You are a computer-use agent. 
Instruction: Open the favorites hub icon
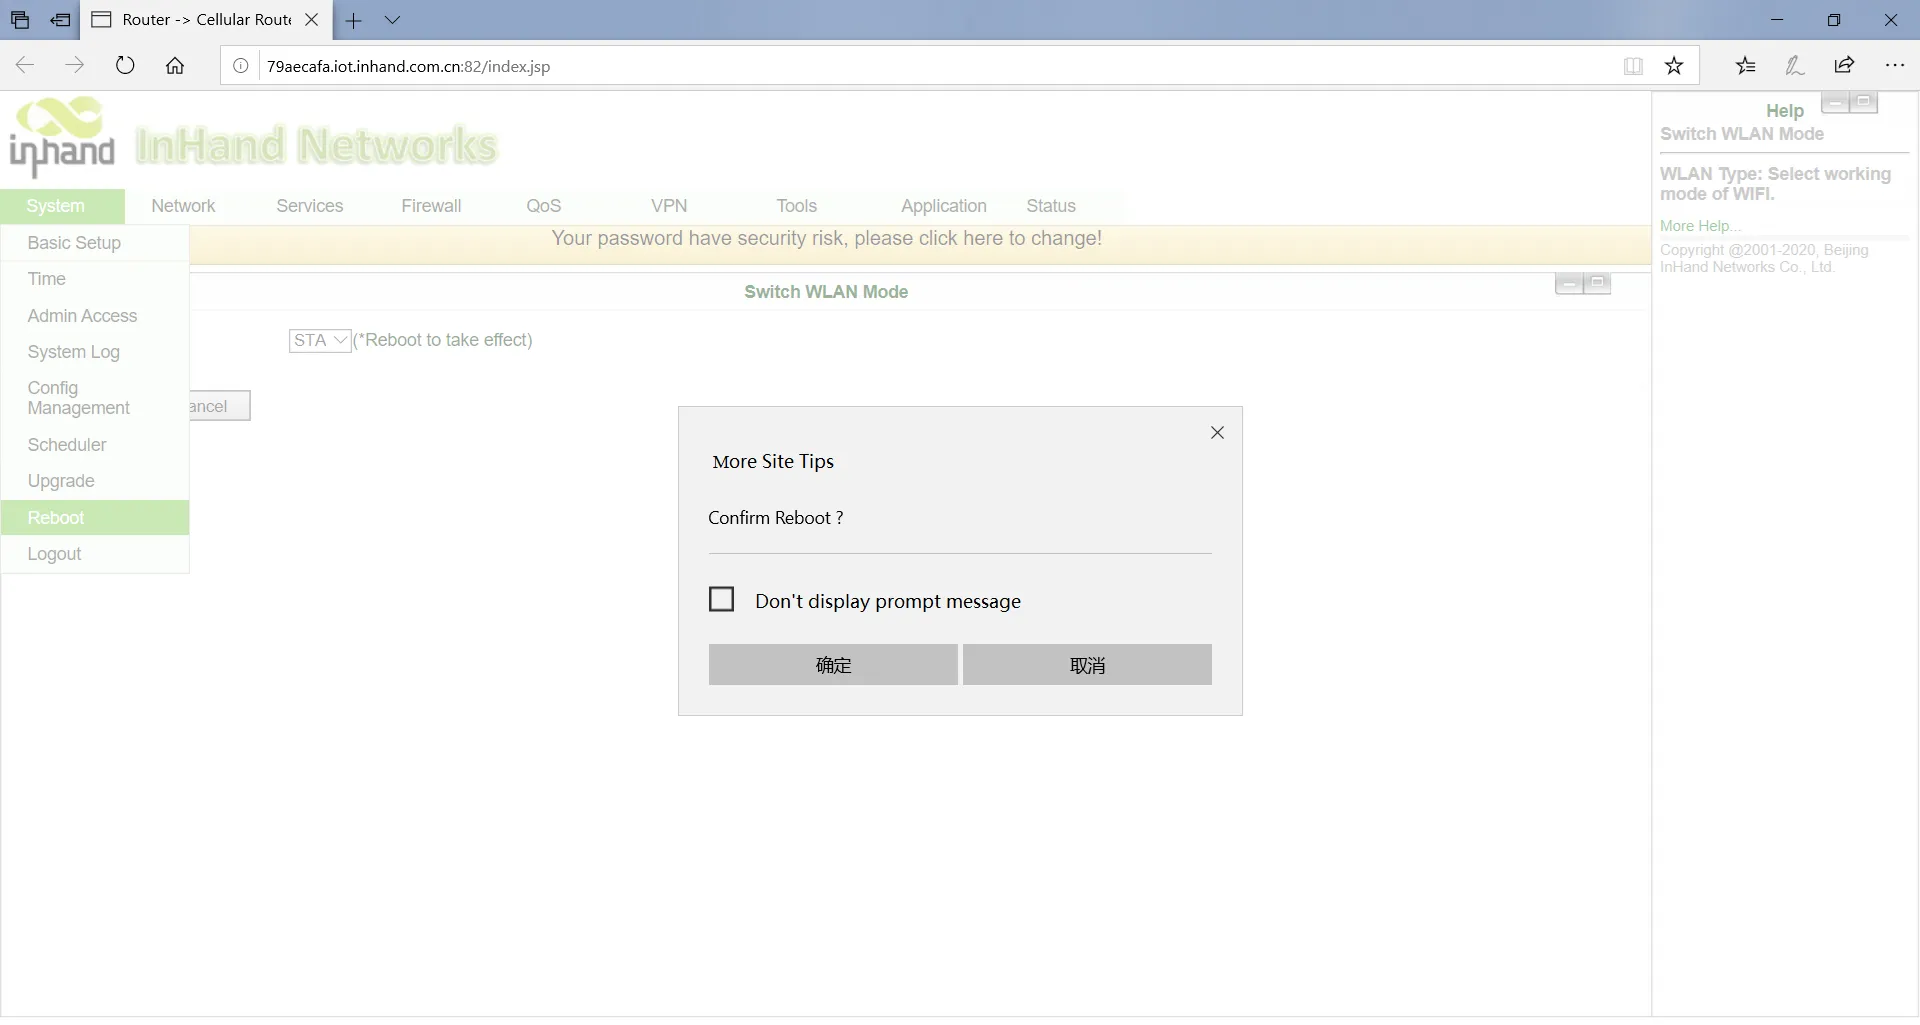(1746, 66)
